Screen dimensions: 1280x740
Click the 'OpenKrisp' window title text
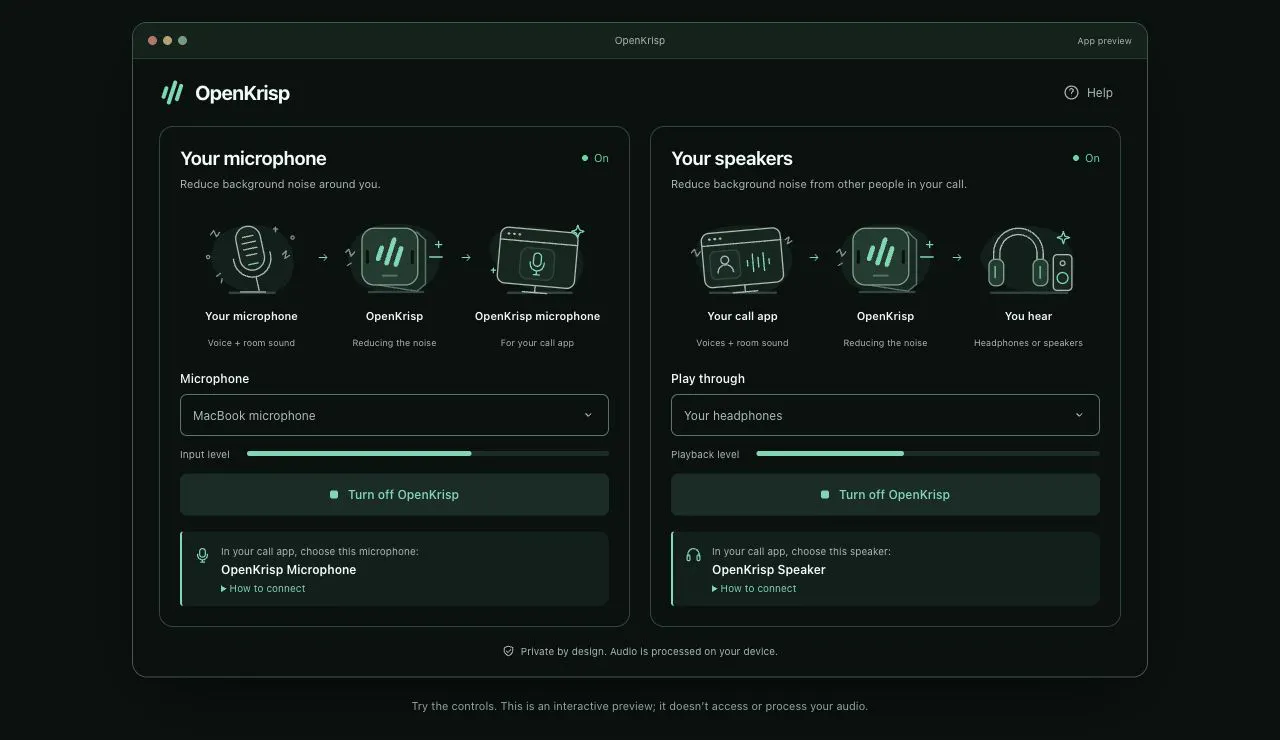(640, 41)
